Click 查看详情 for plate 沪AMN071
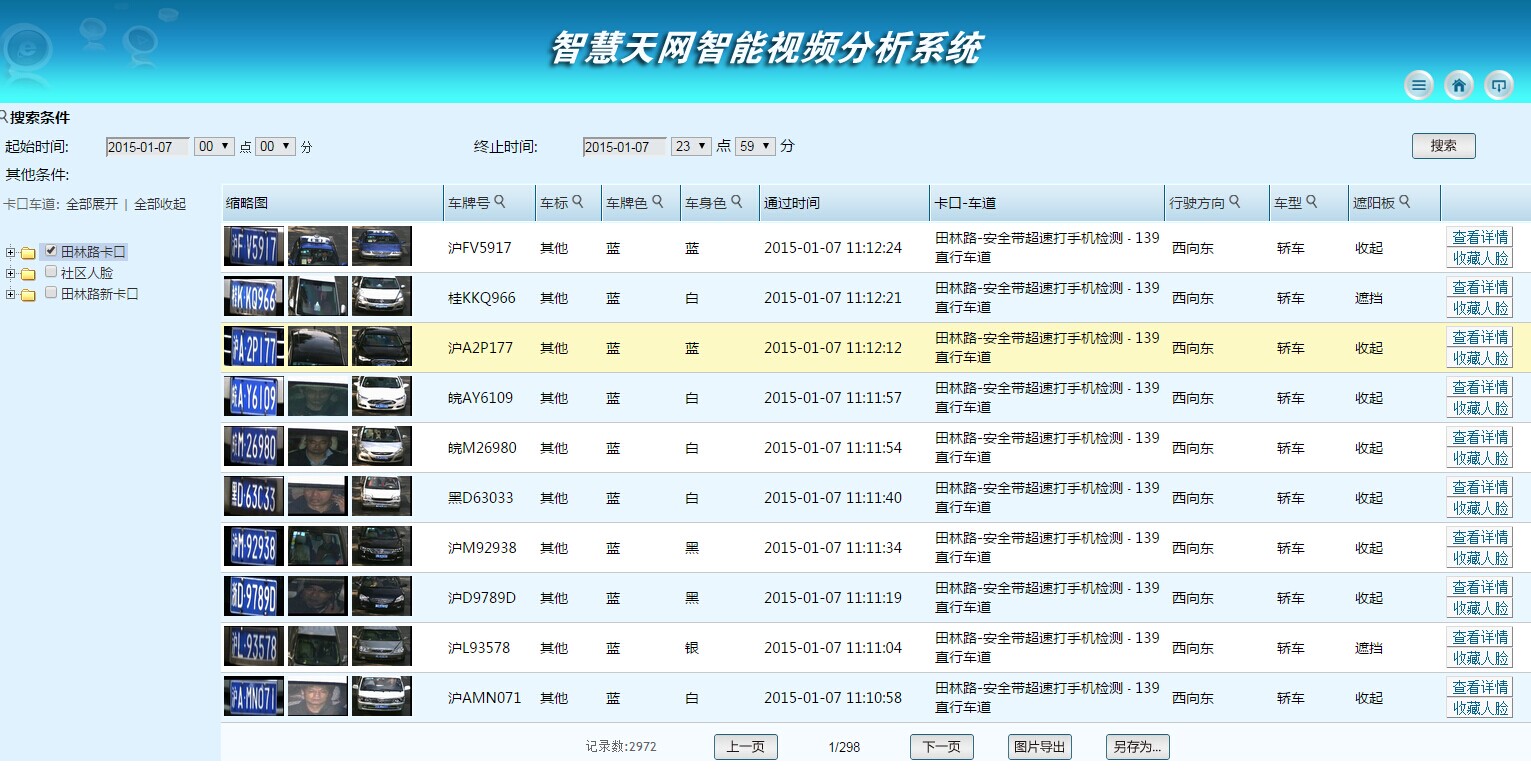Image resolution: width=1531 pixels, height=779 pixels. click(1480, 687)
